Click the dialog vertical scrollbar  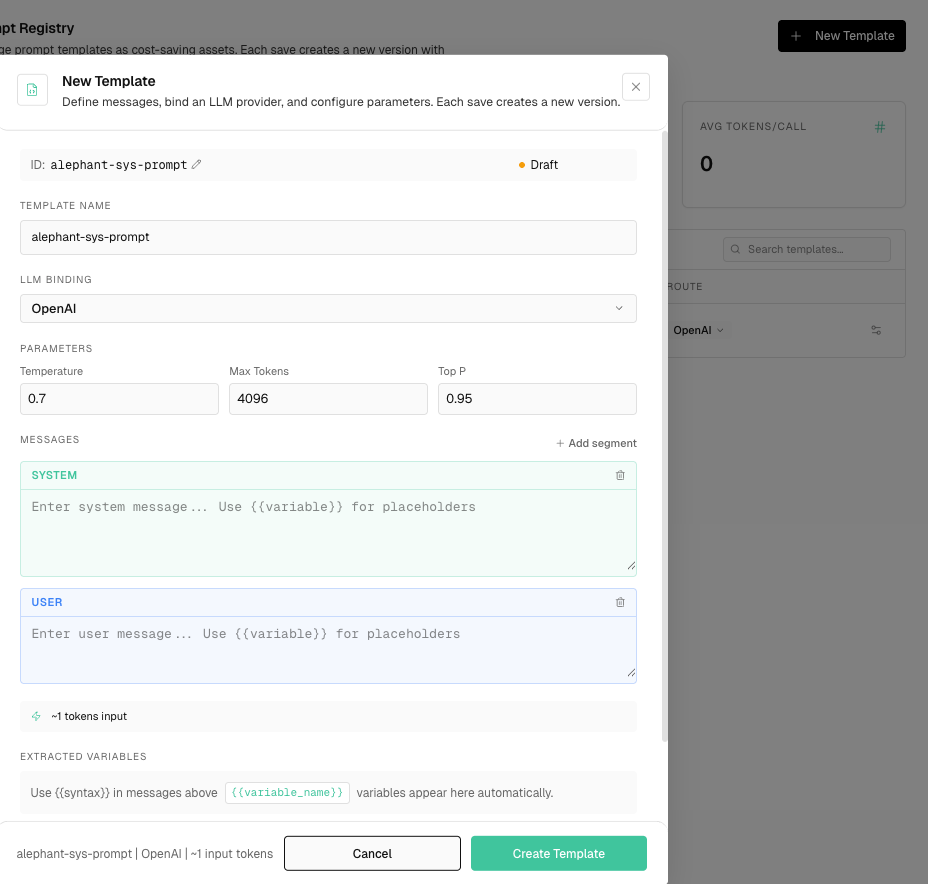tap(665, 436)
